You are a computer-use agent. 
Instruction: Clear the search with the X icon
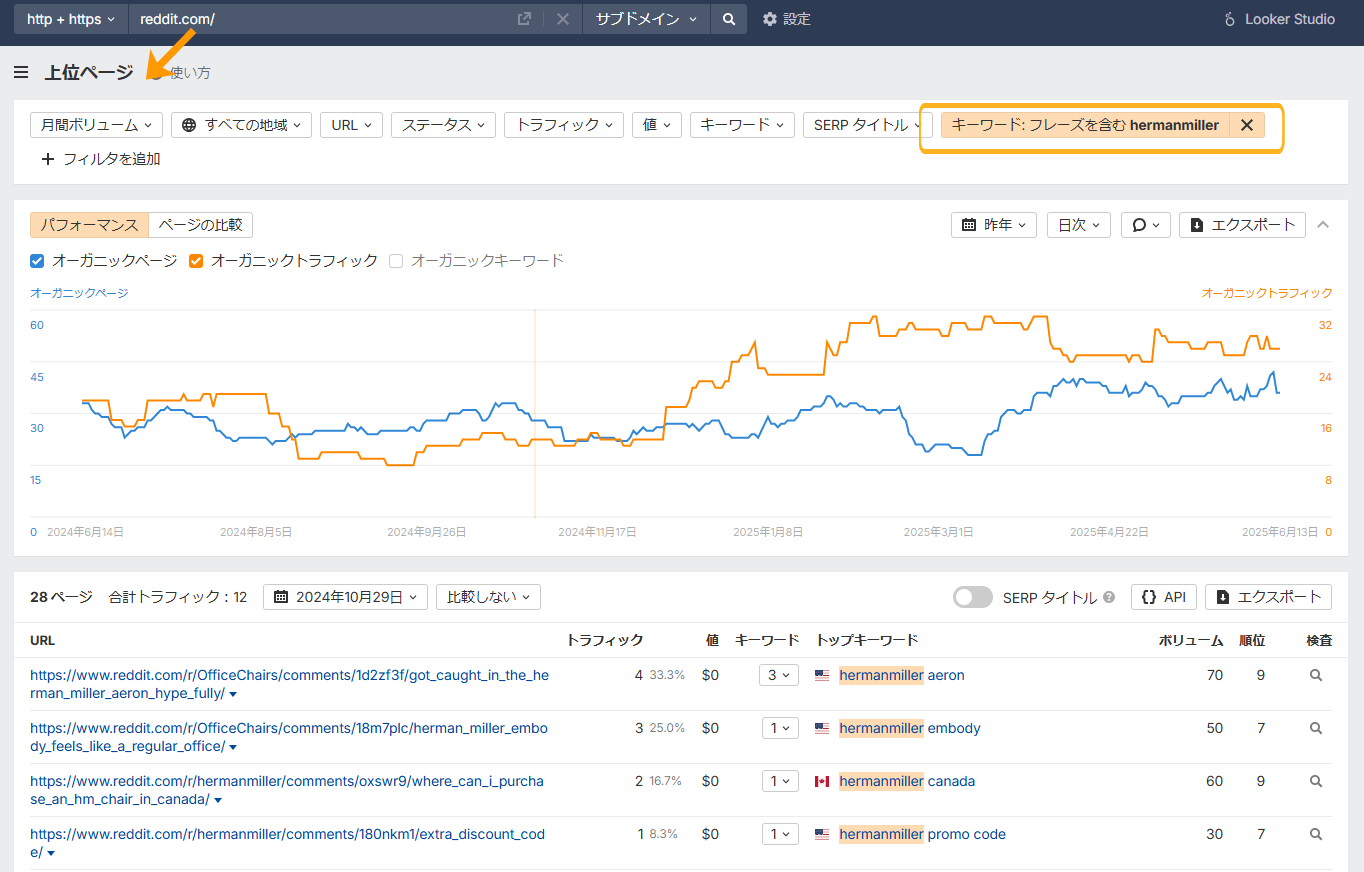pos(561,18)
